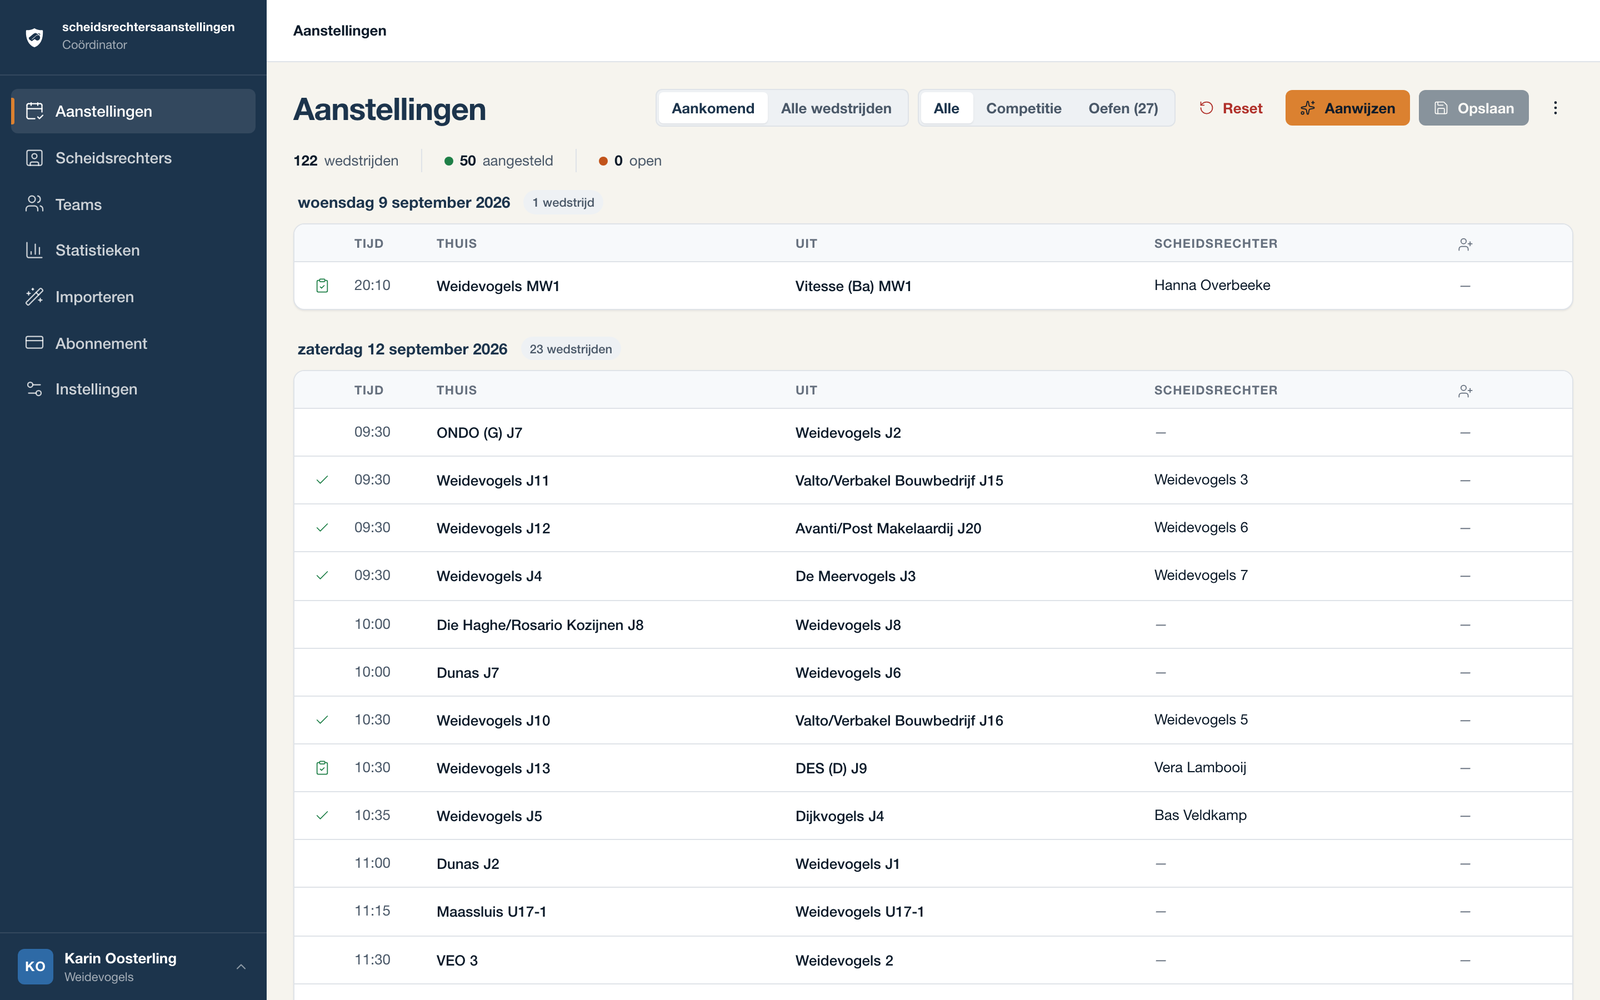Click the 50 aangesteld status indicator
Screen dimensions: 1600x1000
pyautogui.click(x=498, y=160)
